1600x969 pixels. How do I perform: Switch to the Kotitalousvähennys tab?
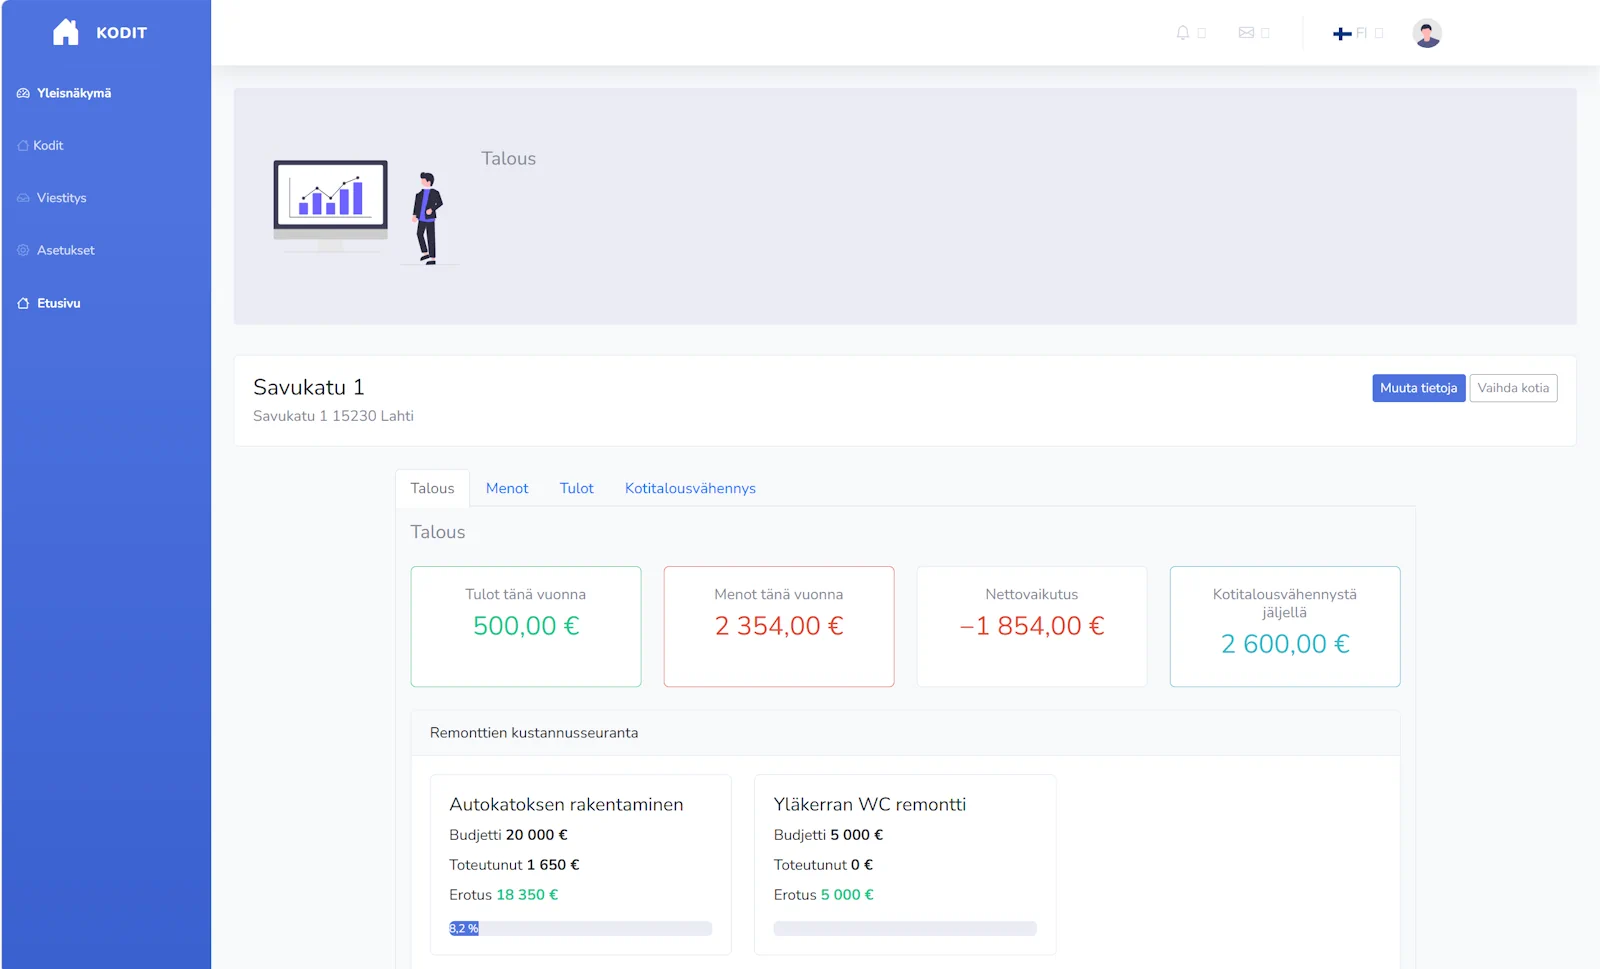click(x=690, y=488)
